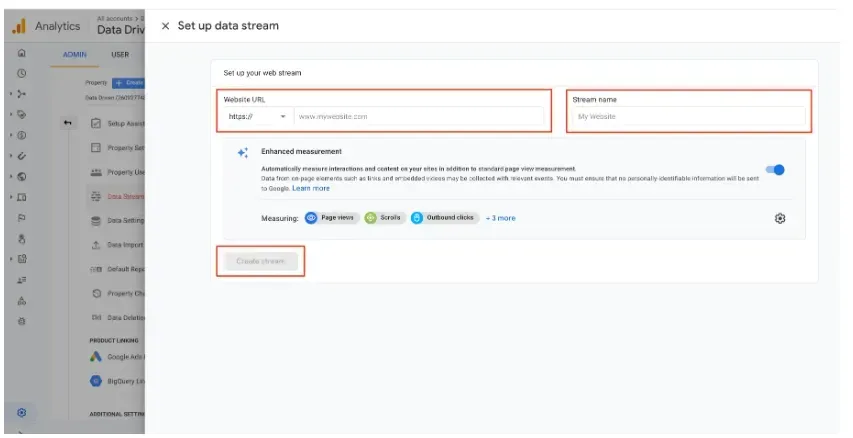Open Data Settings in admin list
This screenshot has height=438, width=853.
(117, 220)
